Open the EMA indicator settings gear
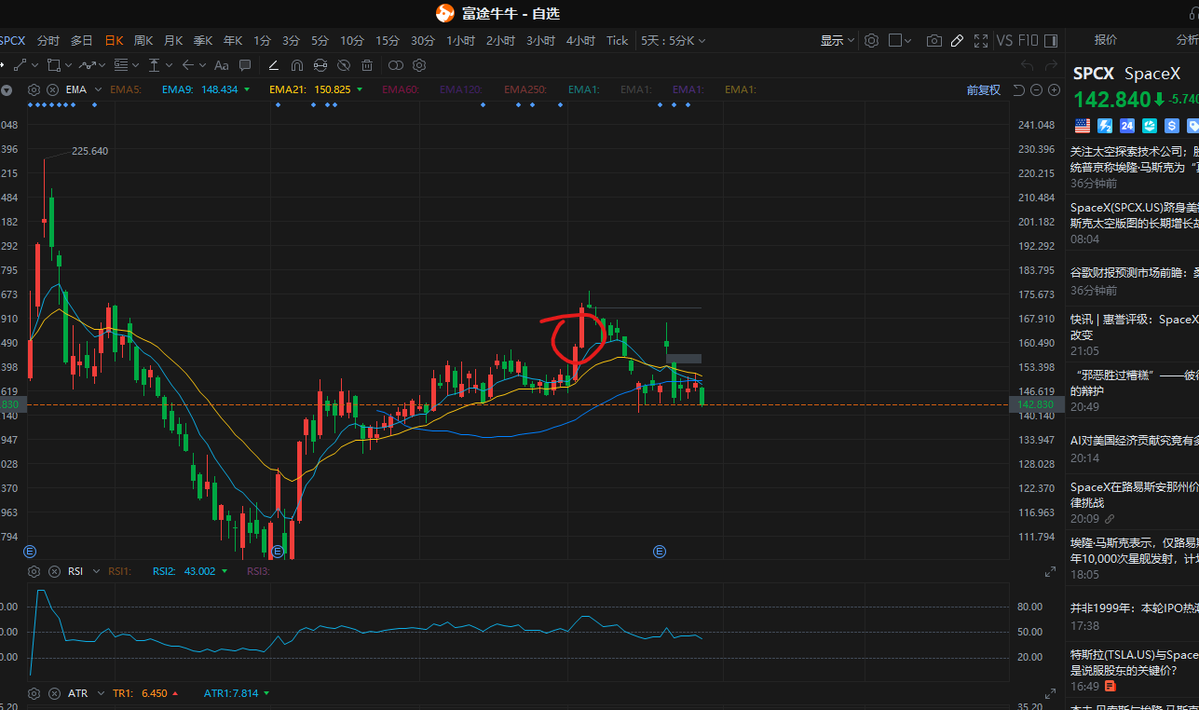This screenshot has width=1199, height=710. (x=34, y=89)
